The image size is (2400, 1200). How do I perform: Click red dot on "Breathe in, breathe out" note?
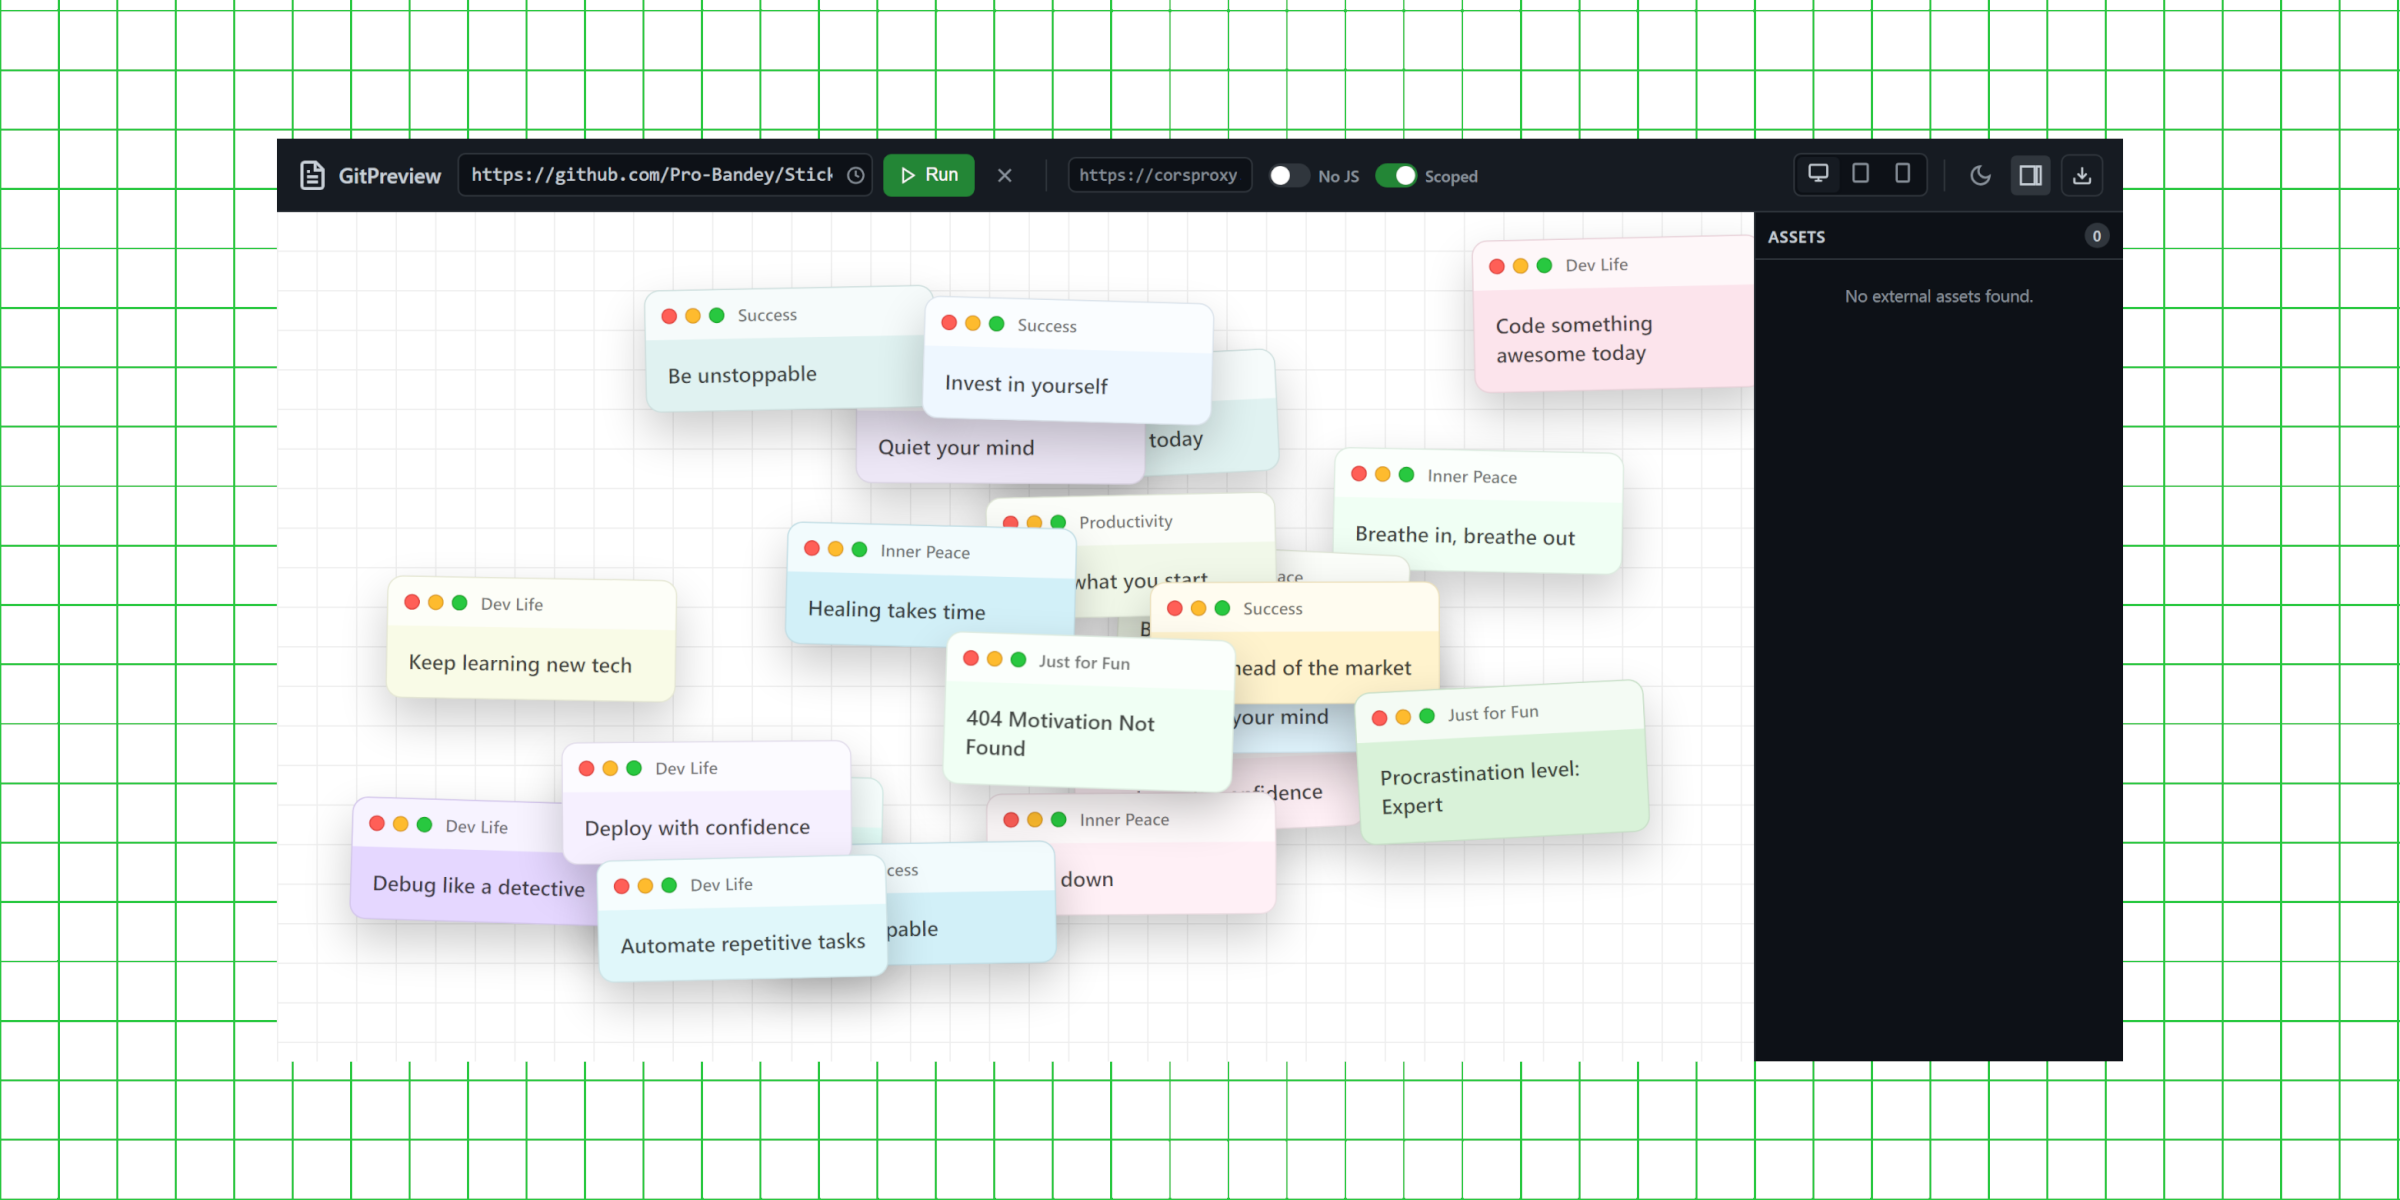click(1358, 474)
